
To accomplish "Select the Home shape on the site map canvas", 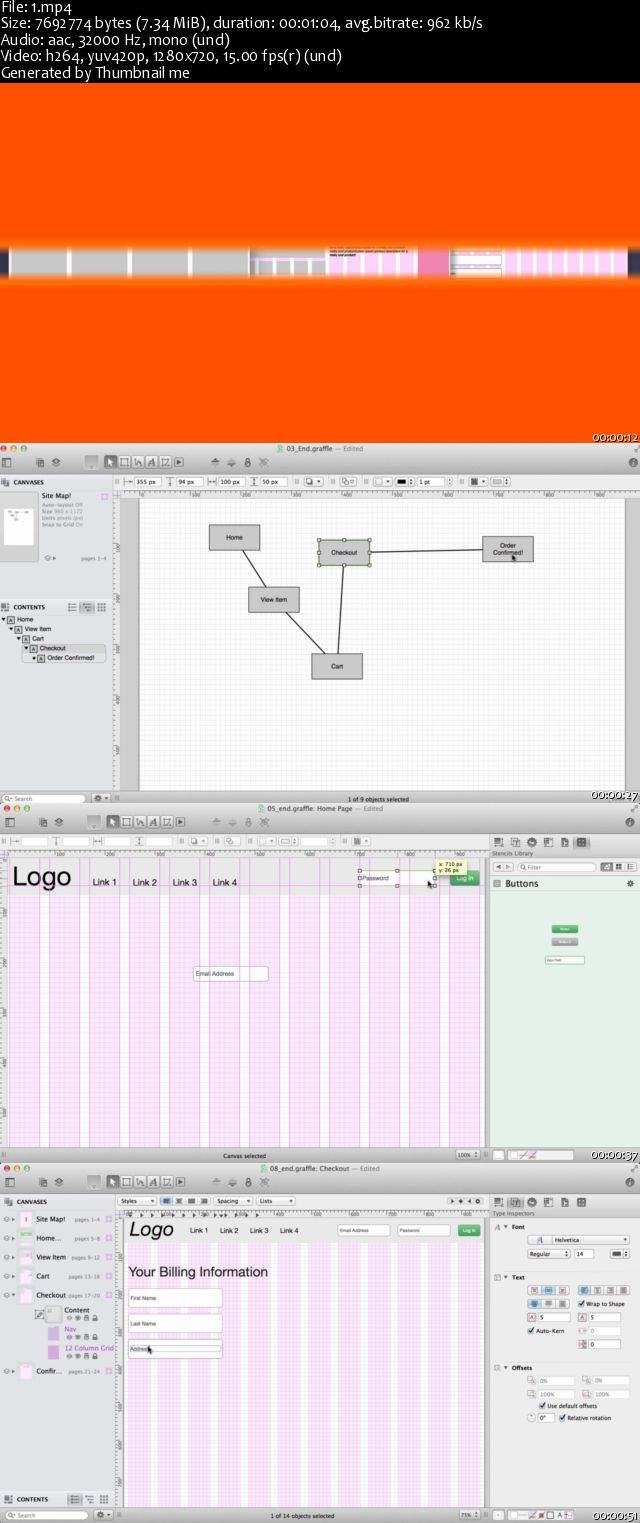I will [x=234, y=537].
